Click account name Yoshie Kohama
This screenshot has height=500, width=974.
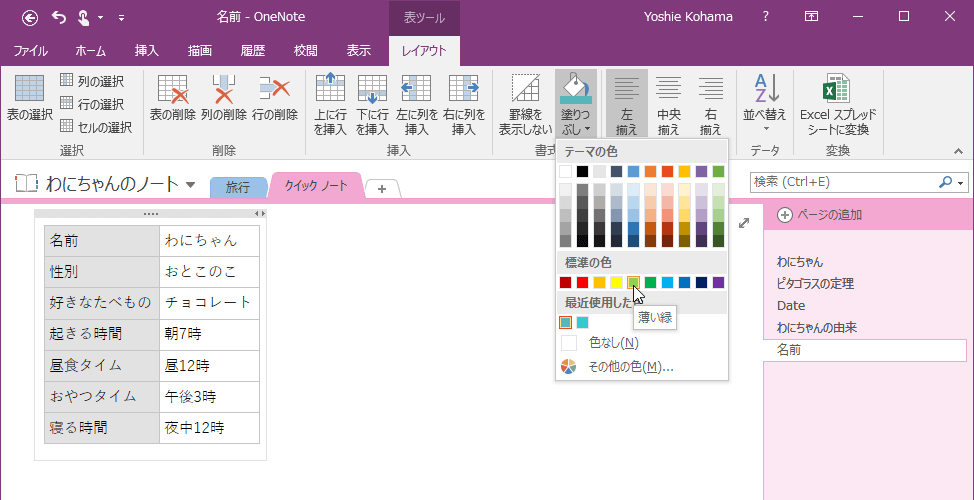[686, 17]
